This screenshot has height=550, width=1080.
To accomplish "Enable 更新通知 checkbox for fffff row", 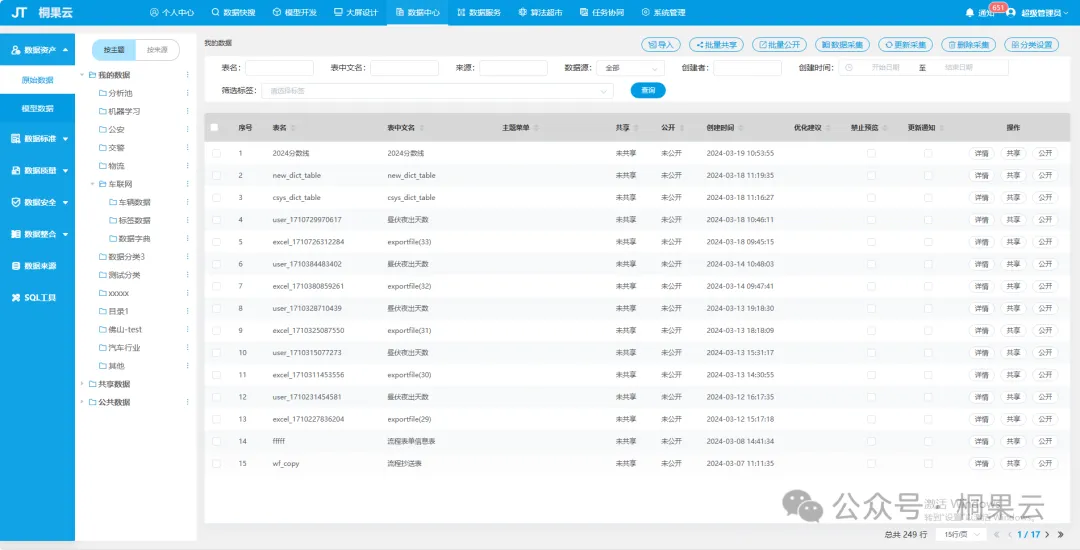I will pyautogui.click(x=928, y=441).
